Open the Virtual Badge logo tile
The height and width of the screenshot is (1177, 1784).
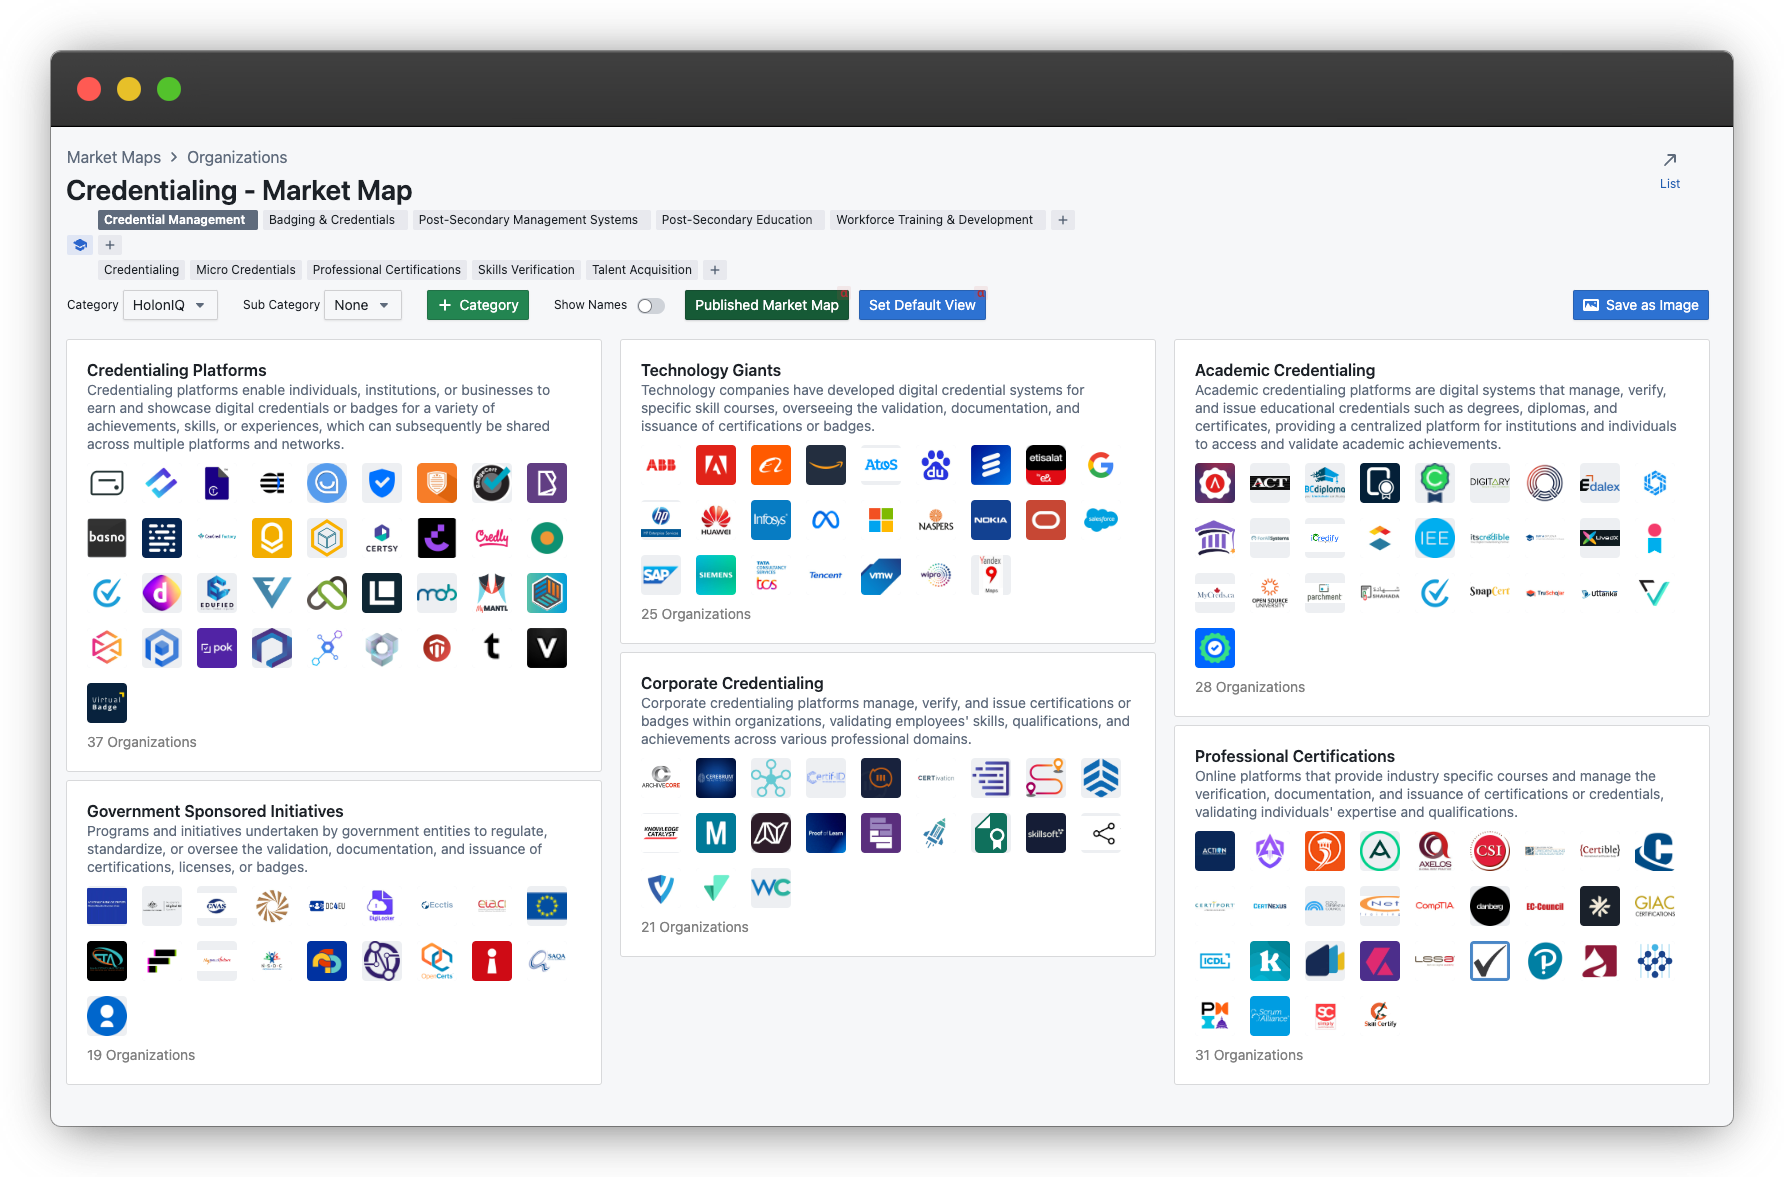[x=107, y=703]
